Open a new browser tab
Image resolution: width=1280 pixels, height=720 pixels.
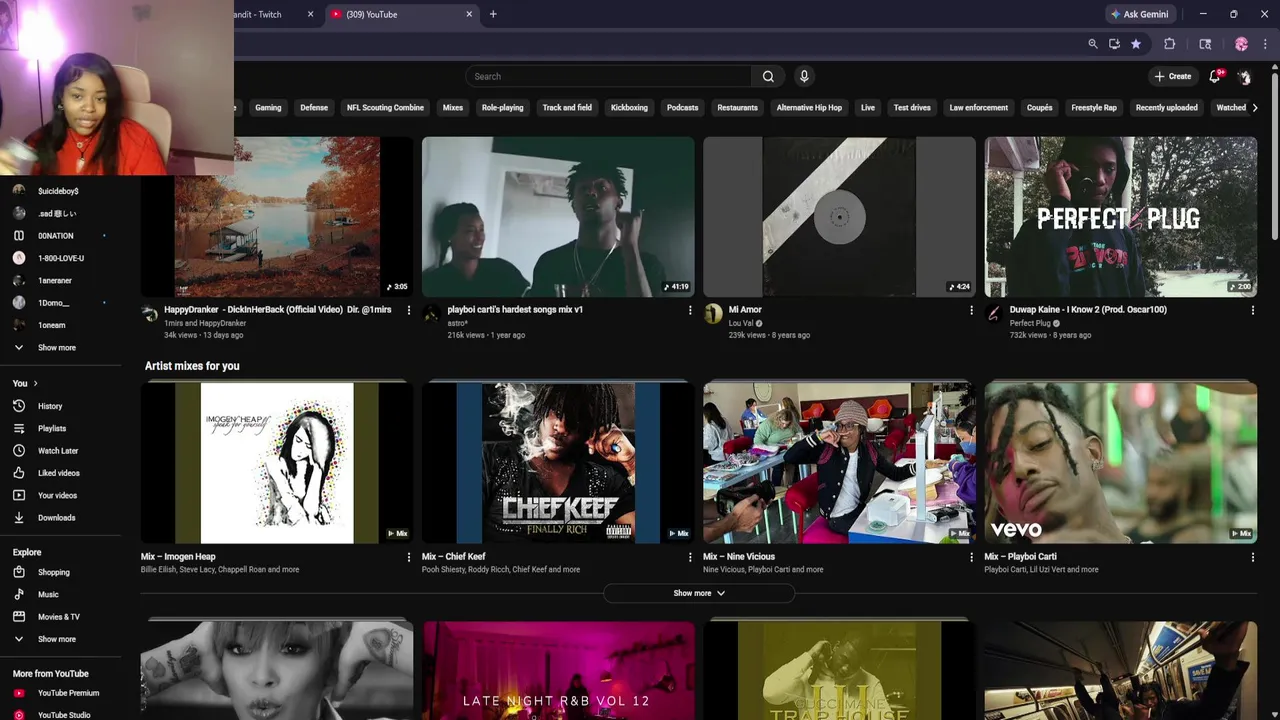tap(493, 14)
